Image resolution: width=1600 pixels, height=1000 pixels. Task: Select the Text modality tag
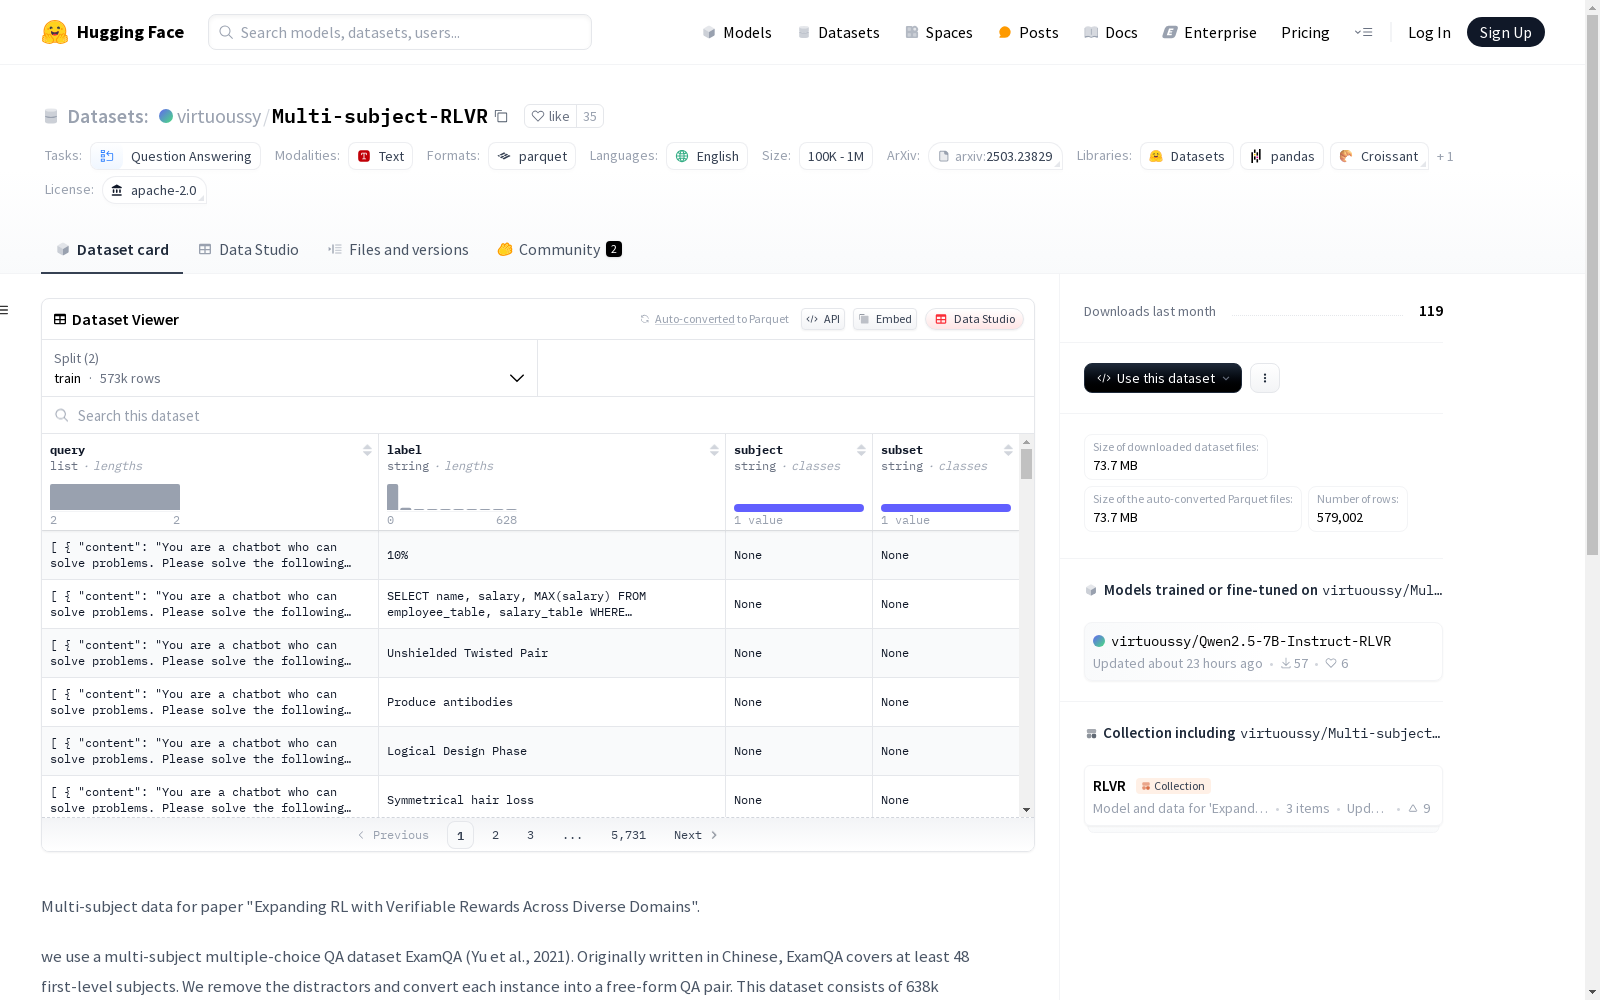click(381, 156)
